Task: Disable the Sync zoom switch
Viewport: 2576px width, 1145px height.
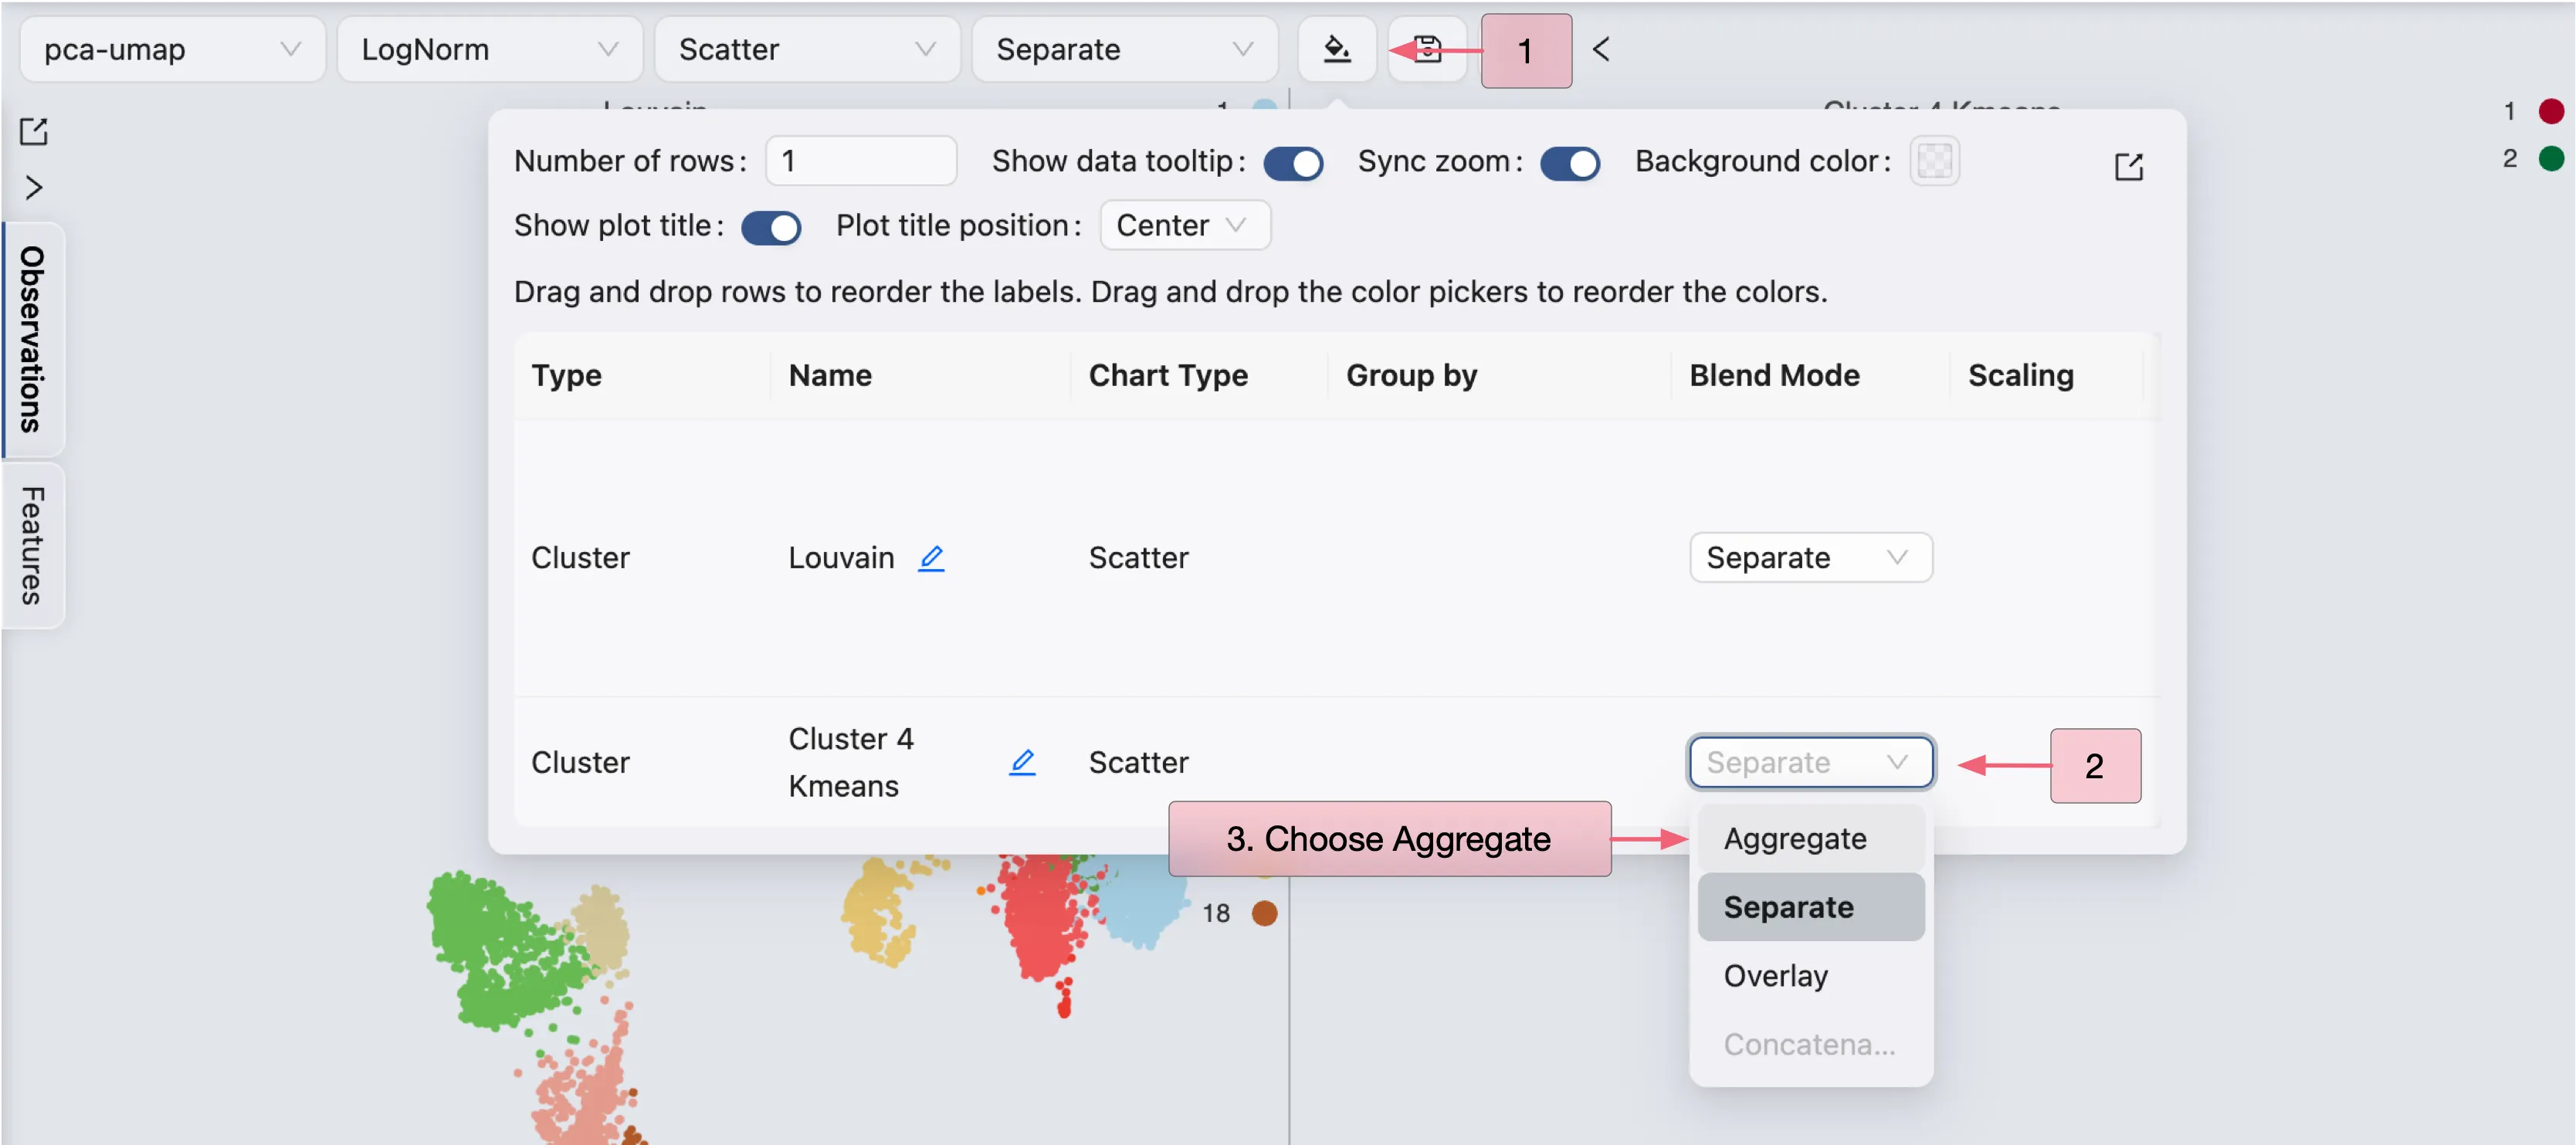Action: (1569, 162)
